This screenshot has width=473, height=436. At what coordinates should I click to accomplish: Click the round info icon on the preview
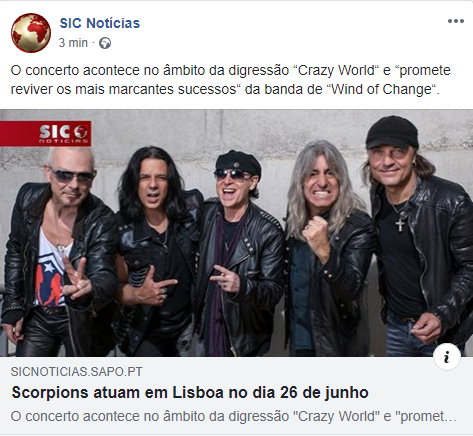click(447, 357)
